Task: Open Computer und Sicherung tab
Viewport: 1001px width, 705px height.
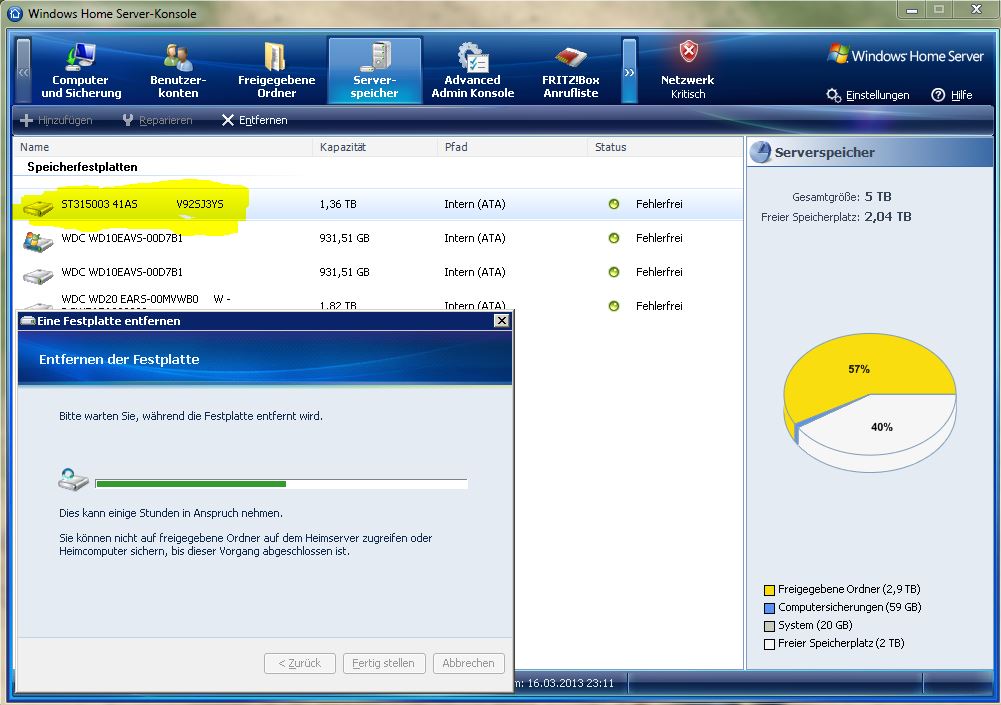Action: tap(81, 70)
